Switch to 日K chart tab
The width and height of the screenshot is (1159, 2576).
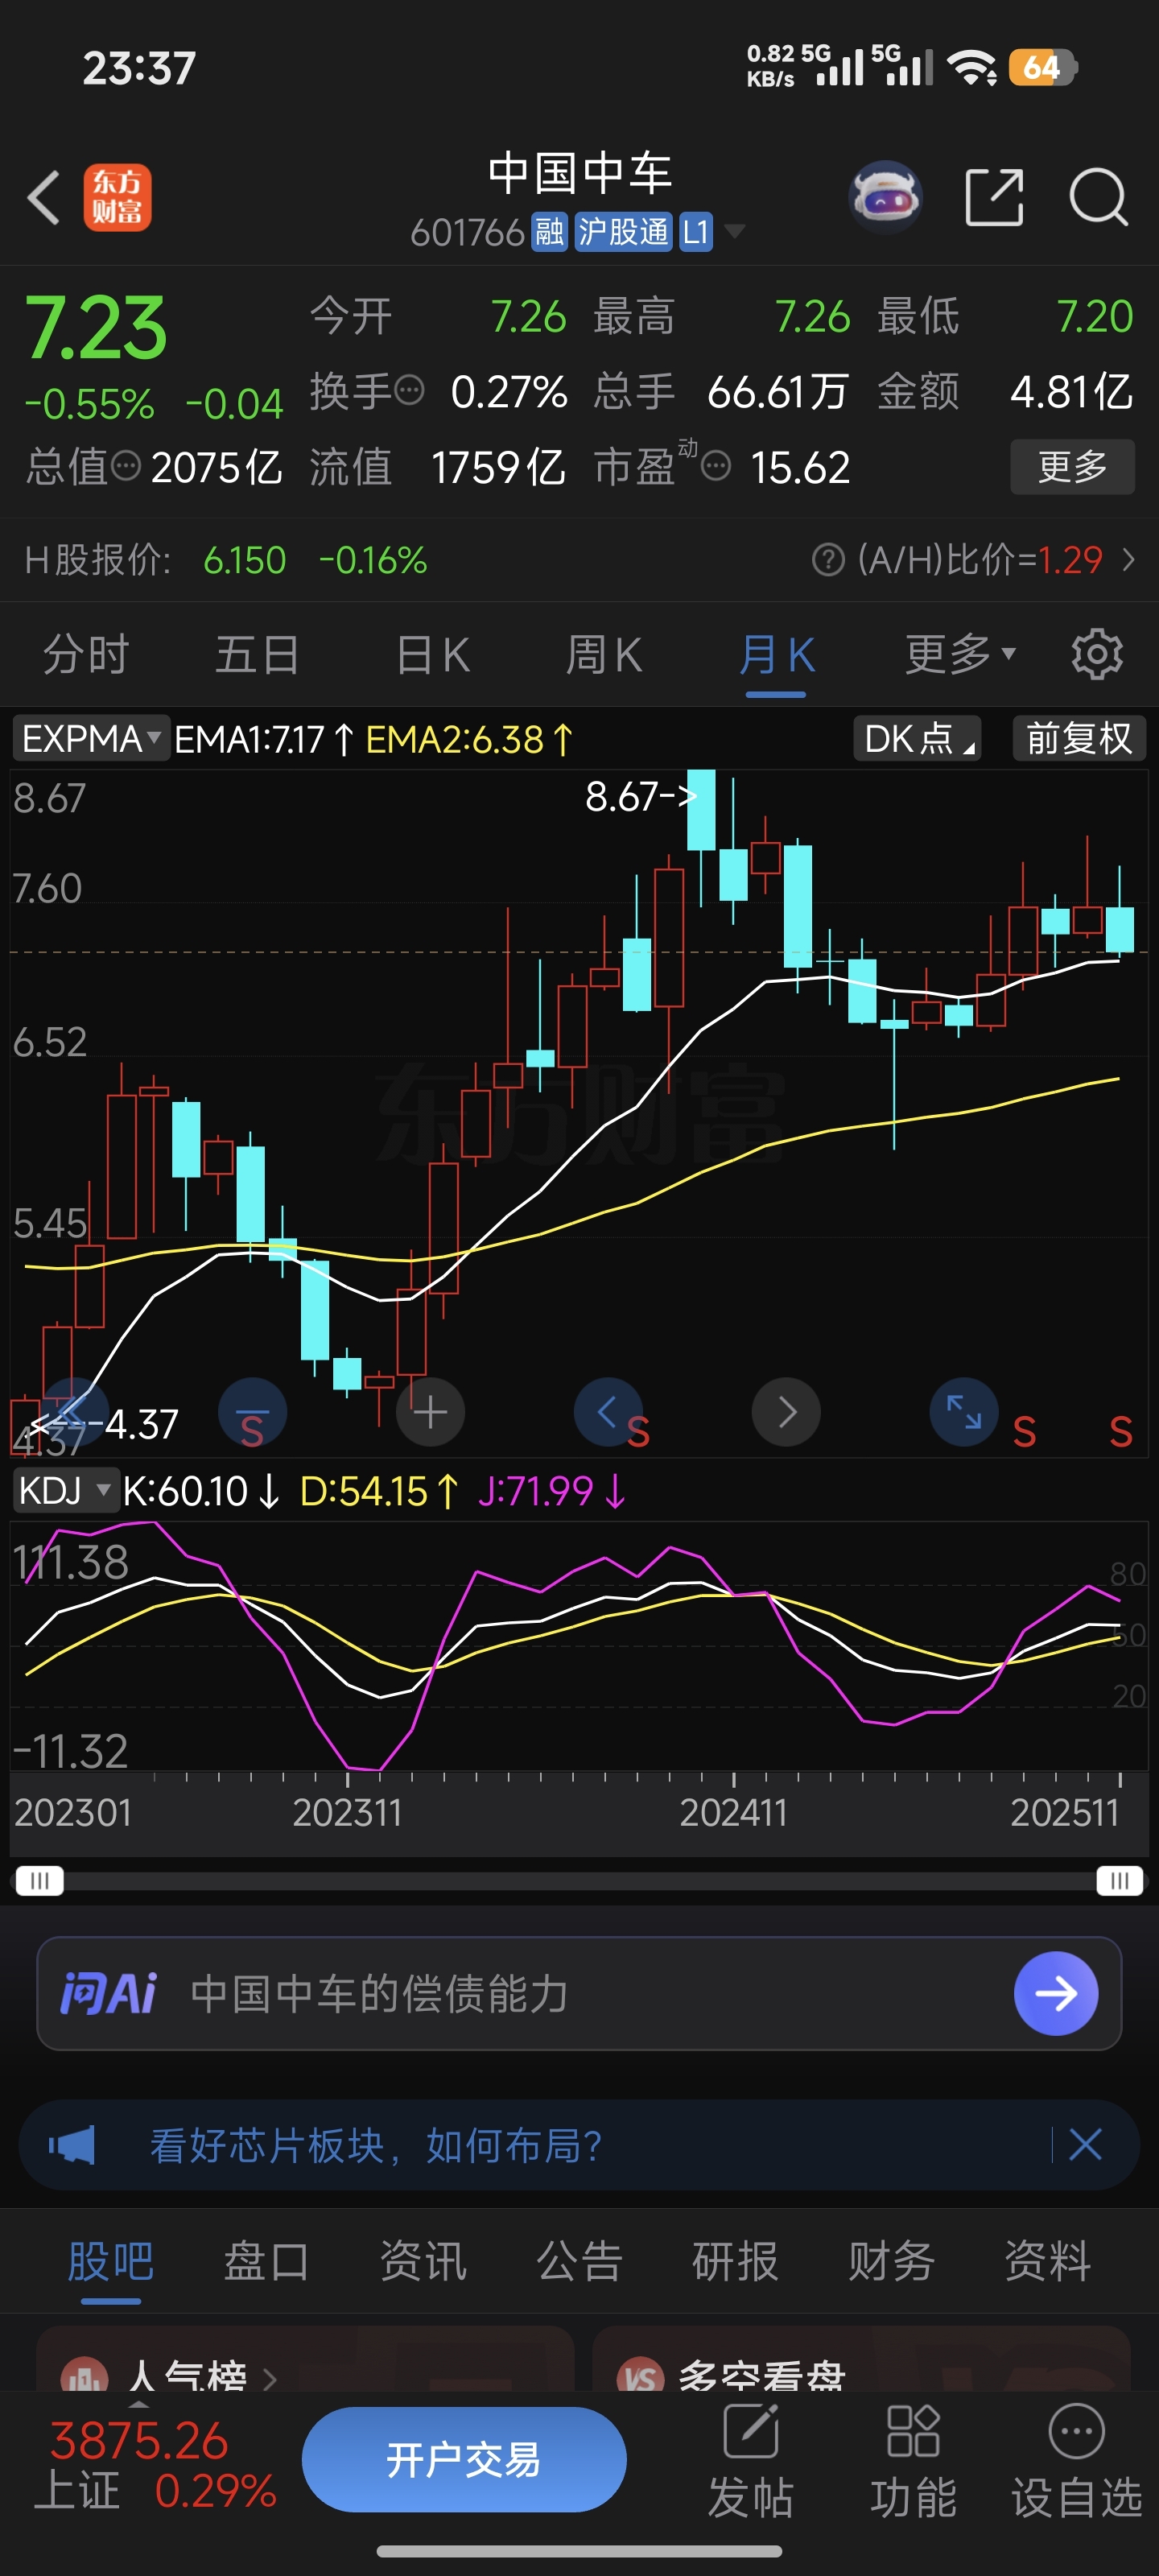coord(432,655)
